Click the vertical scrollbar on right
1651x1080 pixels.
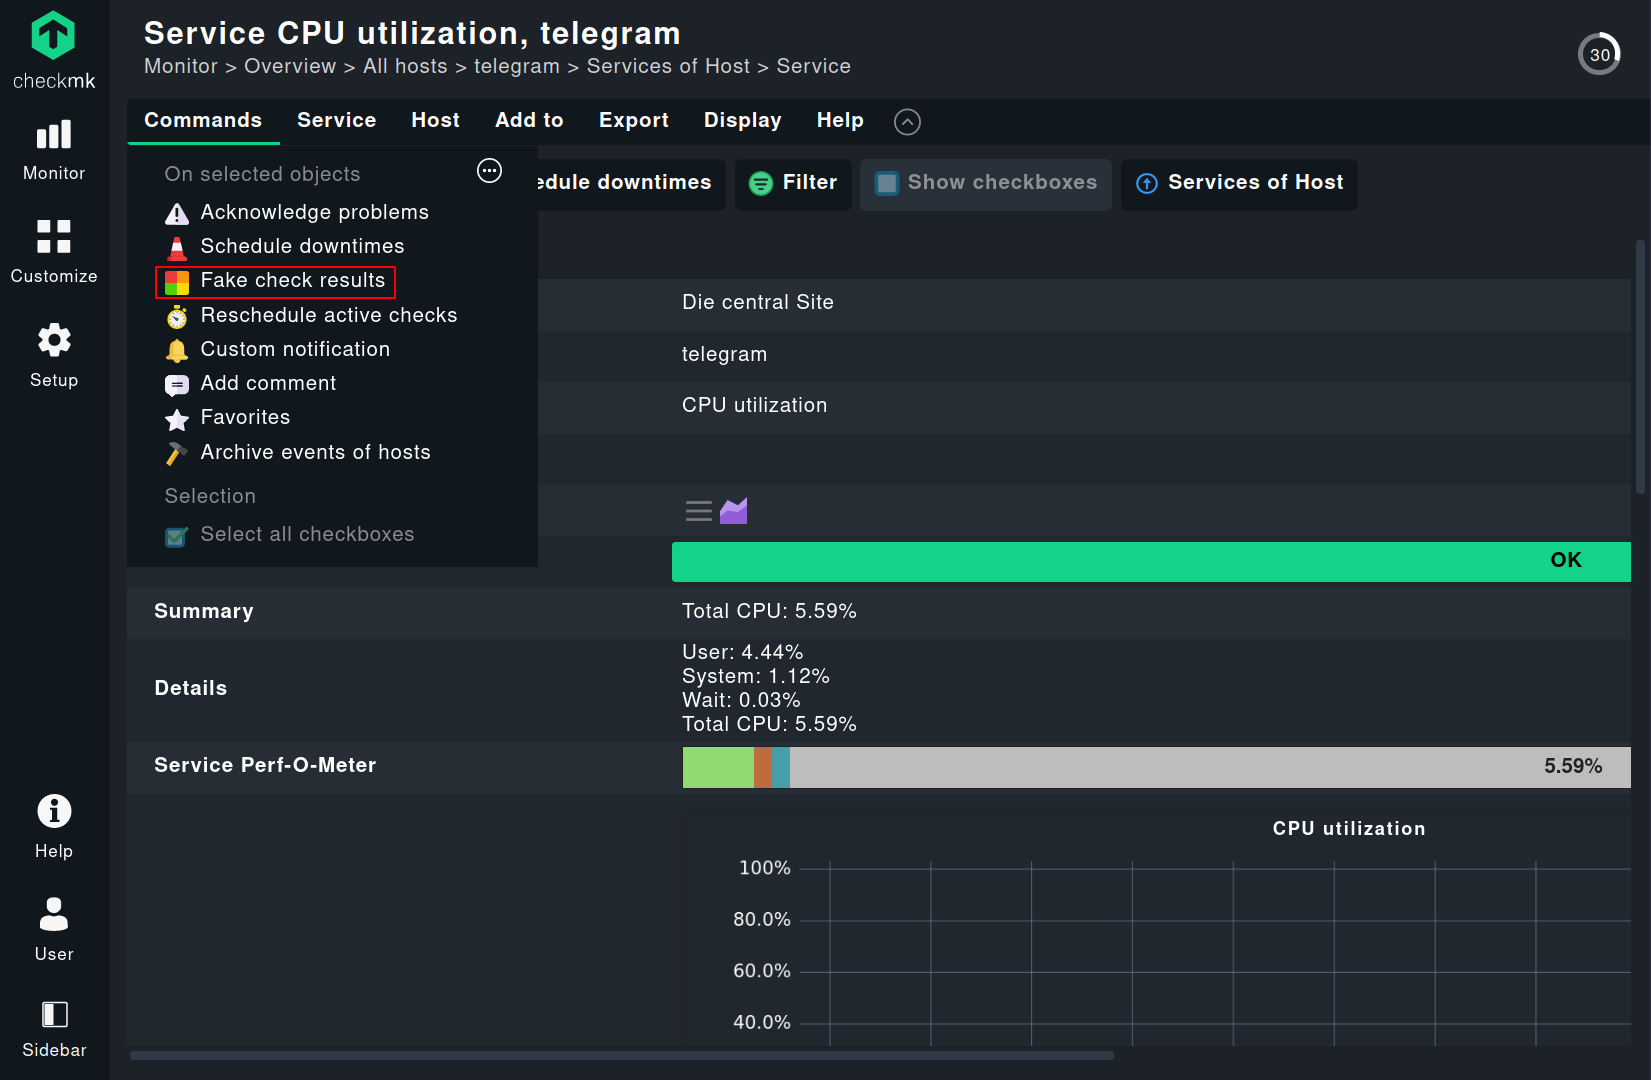1640,367
